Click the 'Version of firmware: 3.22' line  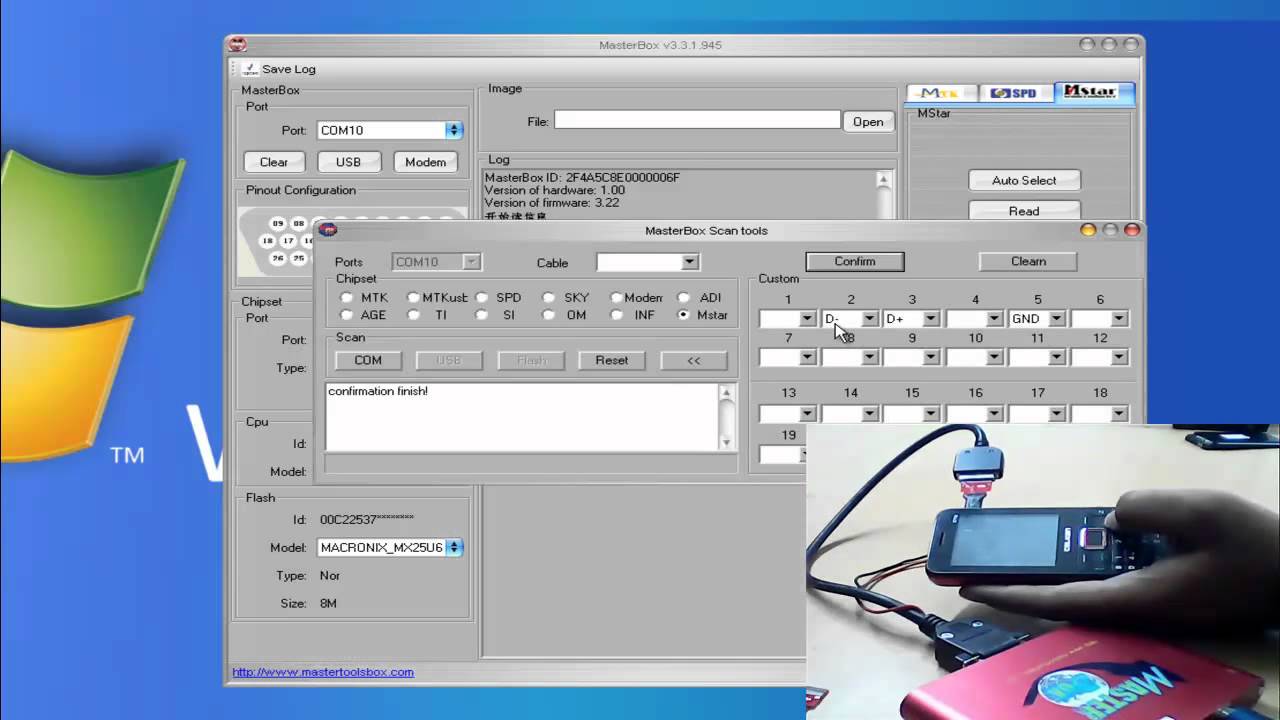tap(552, 203)
